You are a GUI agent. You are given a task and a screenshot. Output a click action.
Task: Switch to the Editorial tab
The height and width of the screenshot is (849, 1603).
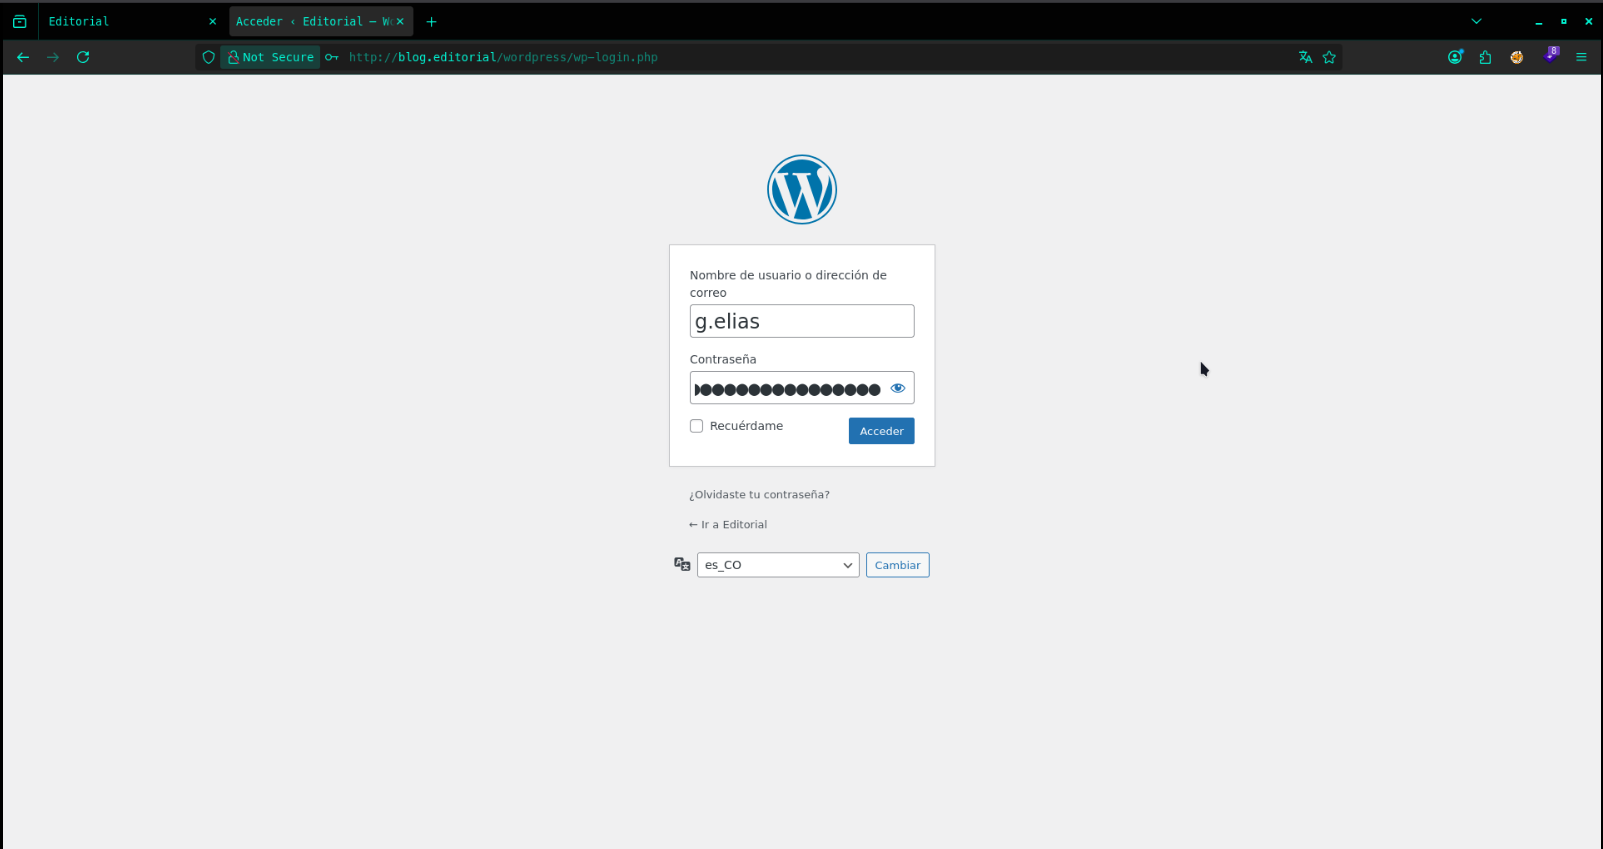click(x=130, y=21)
